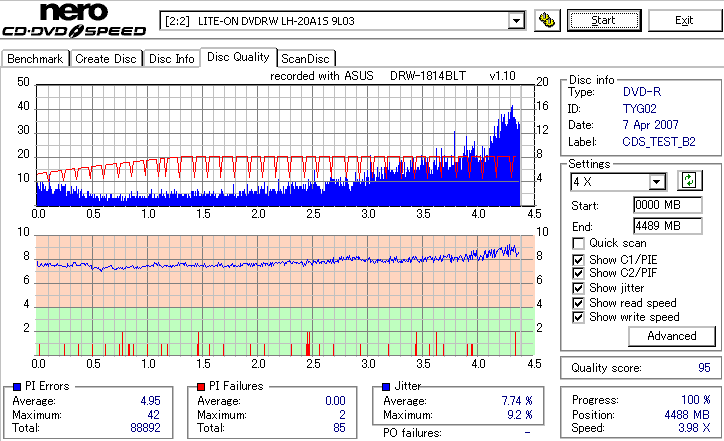This screenshot has width=724, height=441.
Task: Expand the LITE-ON drive selection dropdown
Action: tap(516, 21)
